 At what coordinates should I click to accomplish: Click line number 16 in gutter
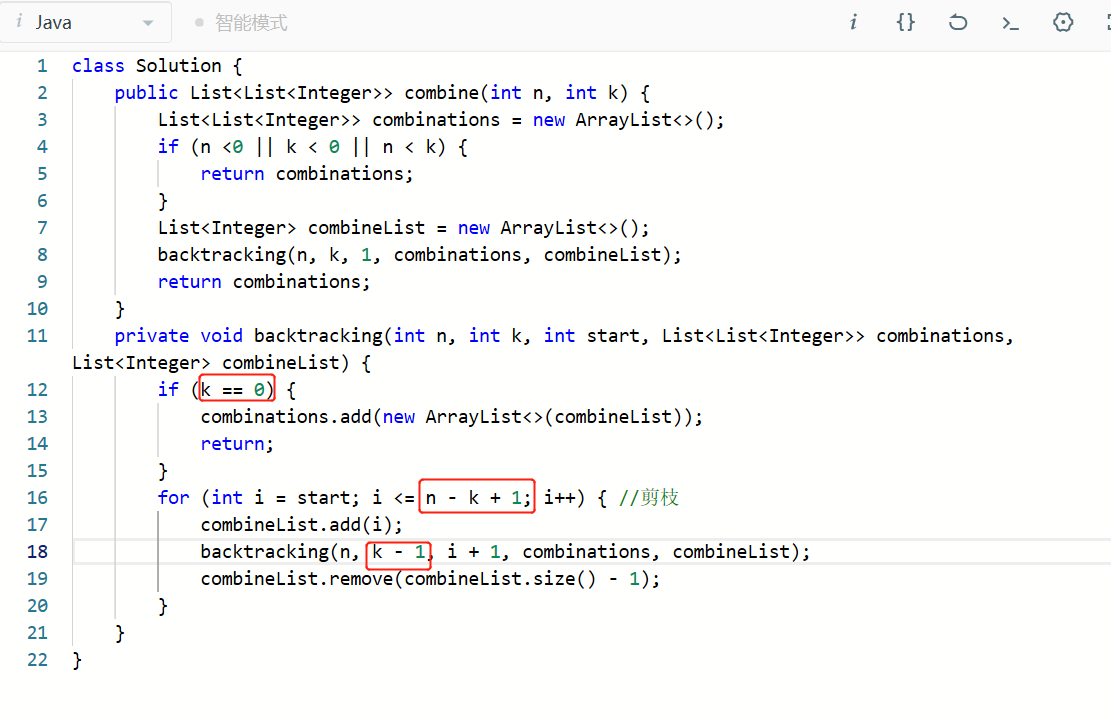pos(38,497)
